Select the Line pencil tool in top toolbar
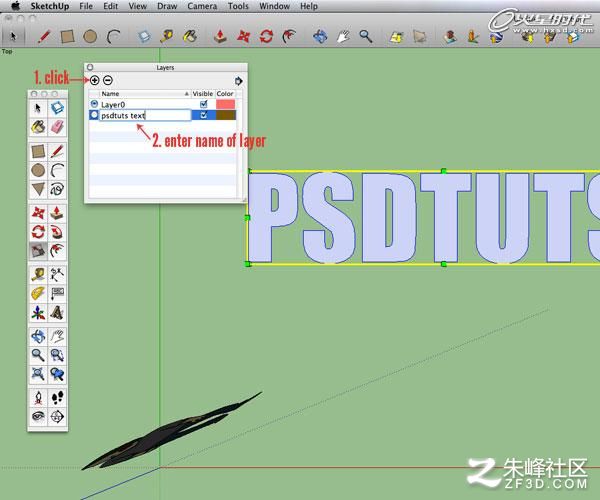600x500 pixels. click(x=44, y=37)
